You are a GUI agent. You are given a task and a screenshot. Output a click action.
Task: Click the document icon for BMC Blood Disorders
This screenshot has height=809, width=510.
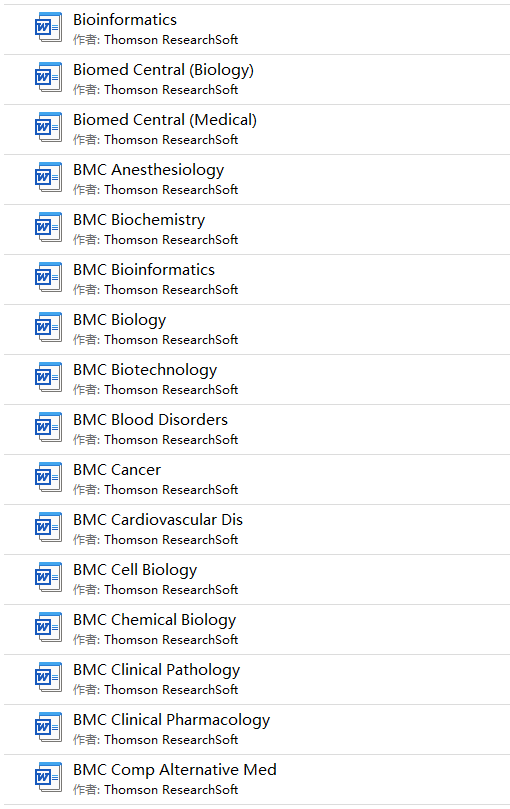49,428
